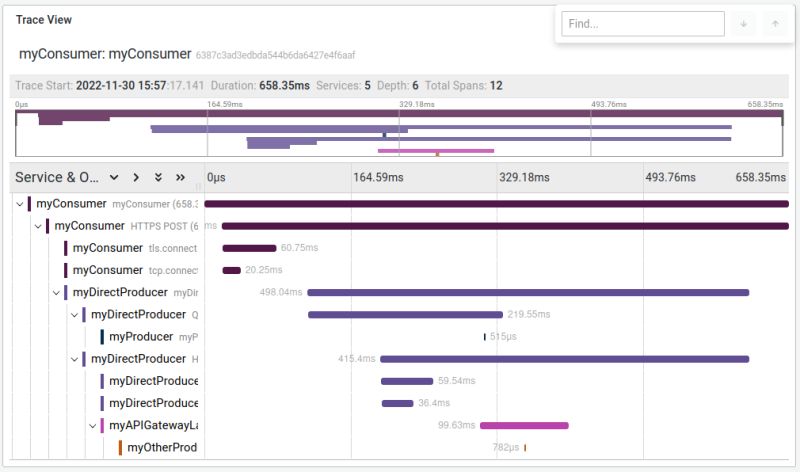Image resolution: width=800 pixels, height=472 pixels.
Task: Click the Service & Operation column header
Action: click(x=57, y=178)
